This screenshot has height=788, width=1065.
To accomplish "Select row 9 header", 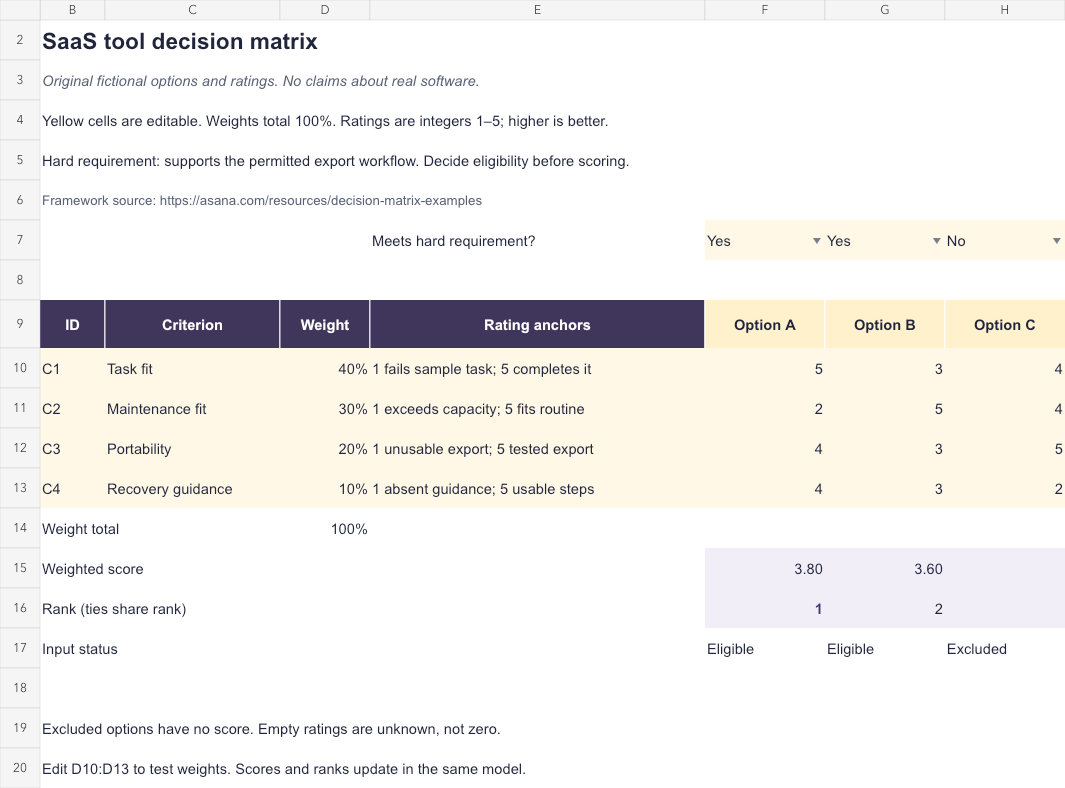I will click(20, 324).
